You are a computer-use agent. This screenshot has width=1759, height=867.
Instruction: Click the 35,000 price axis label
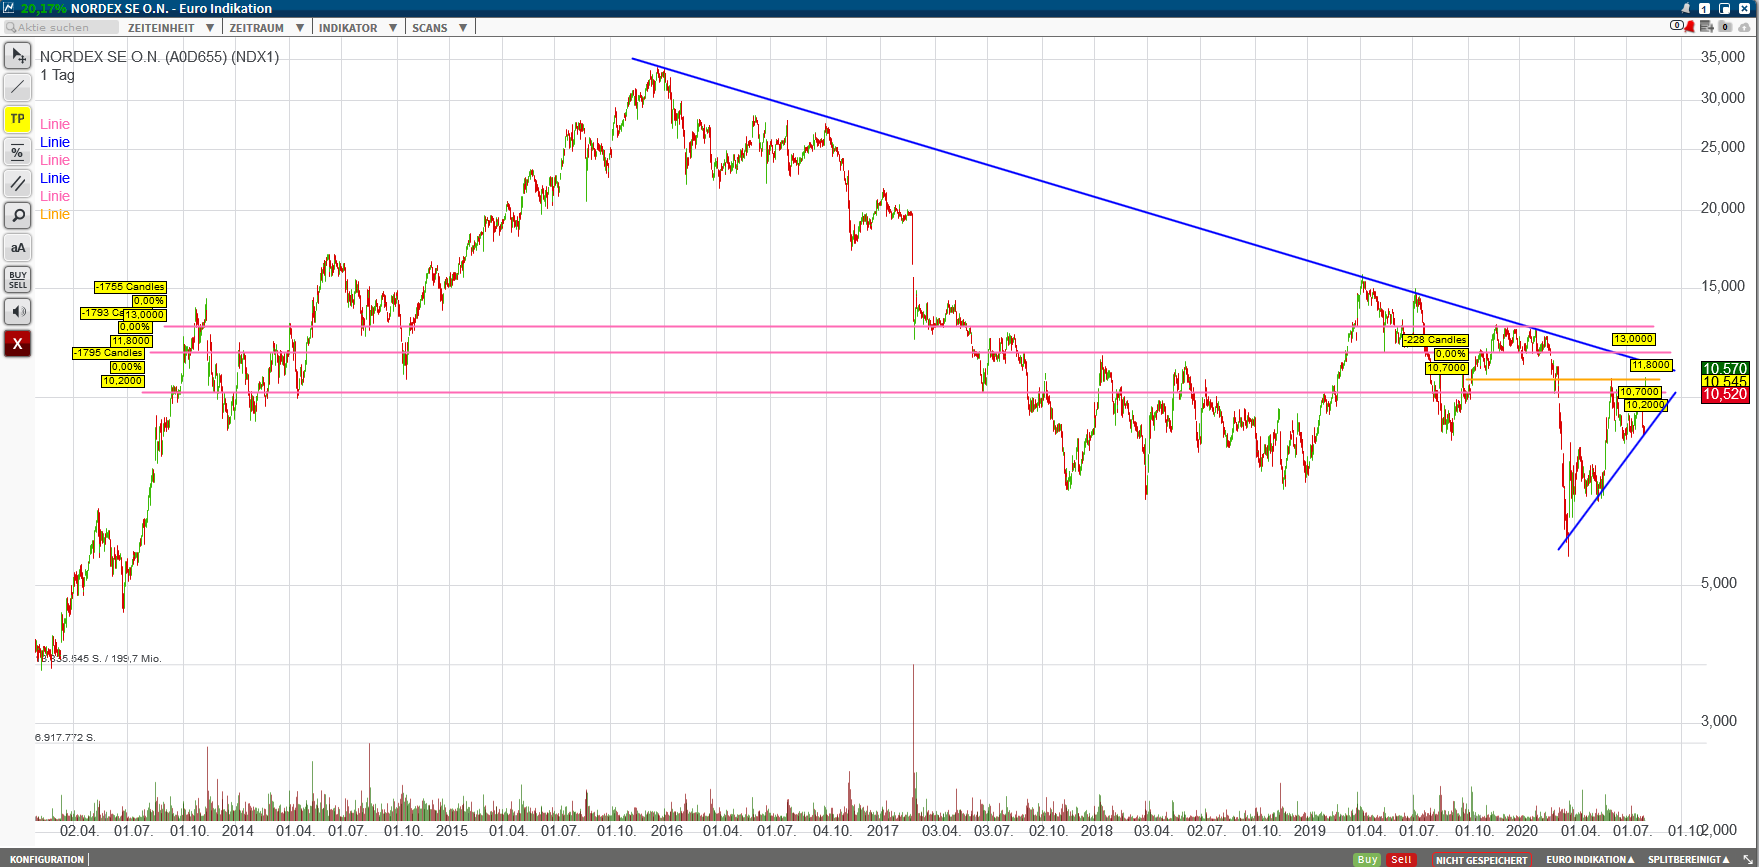coord(1723,57)
